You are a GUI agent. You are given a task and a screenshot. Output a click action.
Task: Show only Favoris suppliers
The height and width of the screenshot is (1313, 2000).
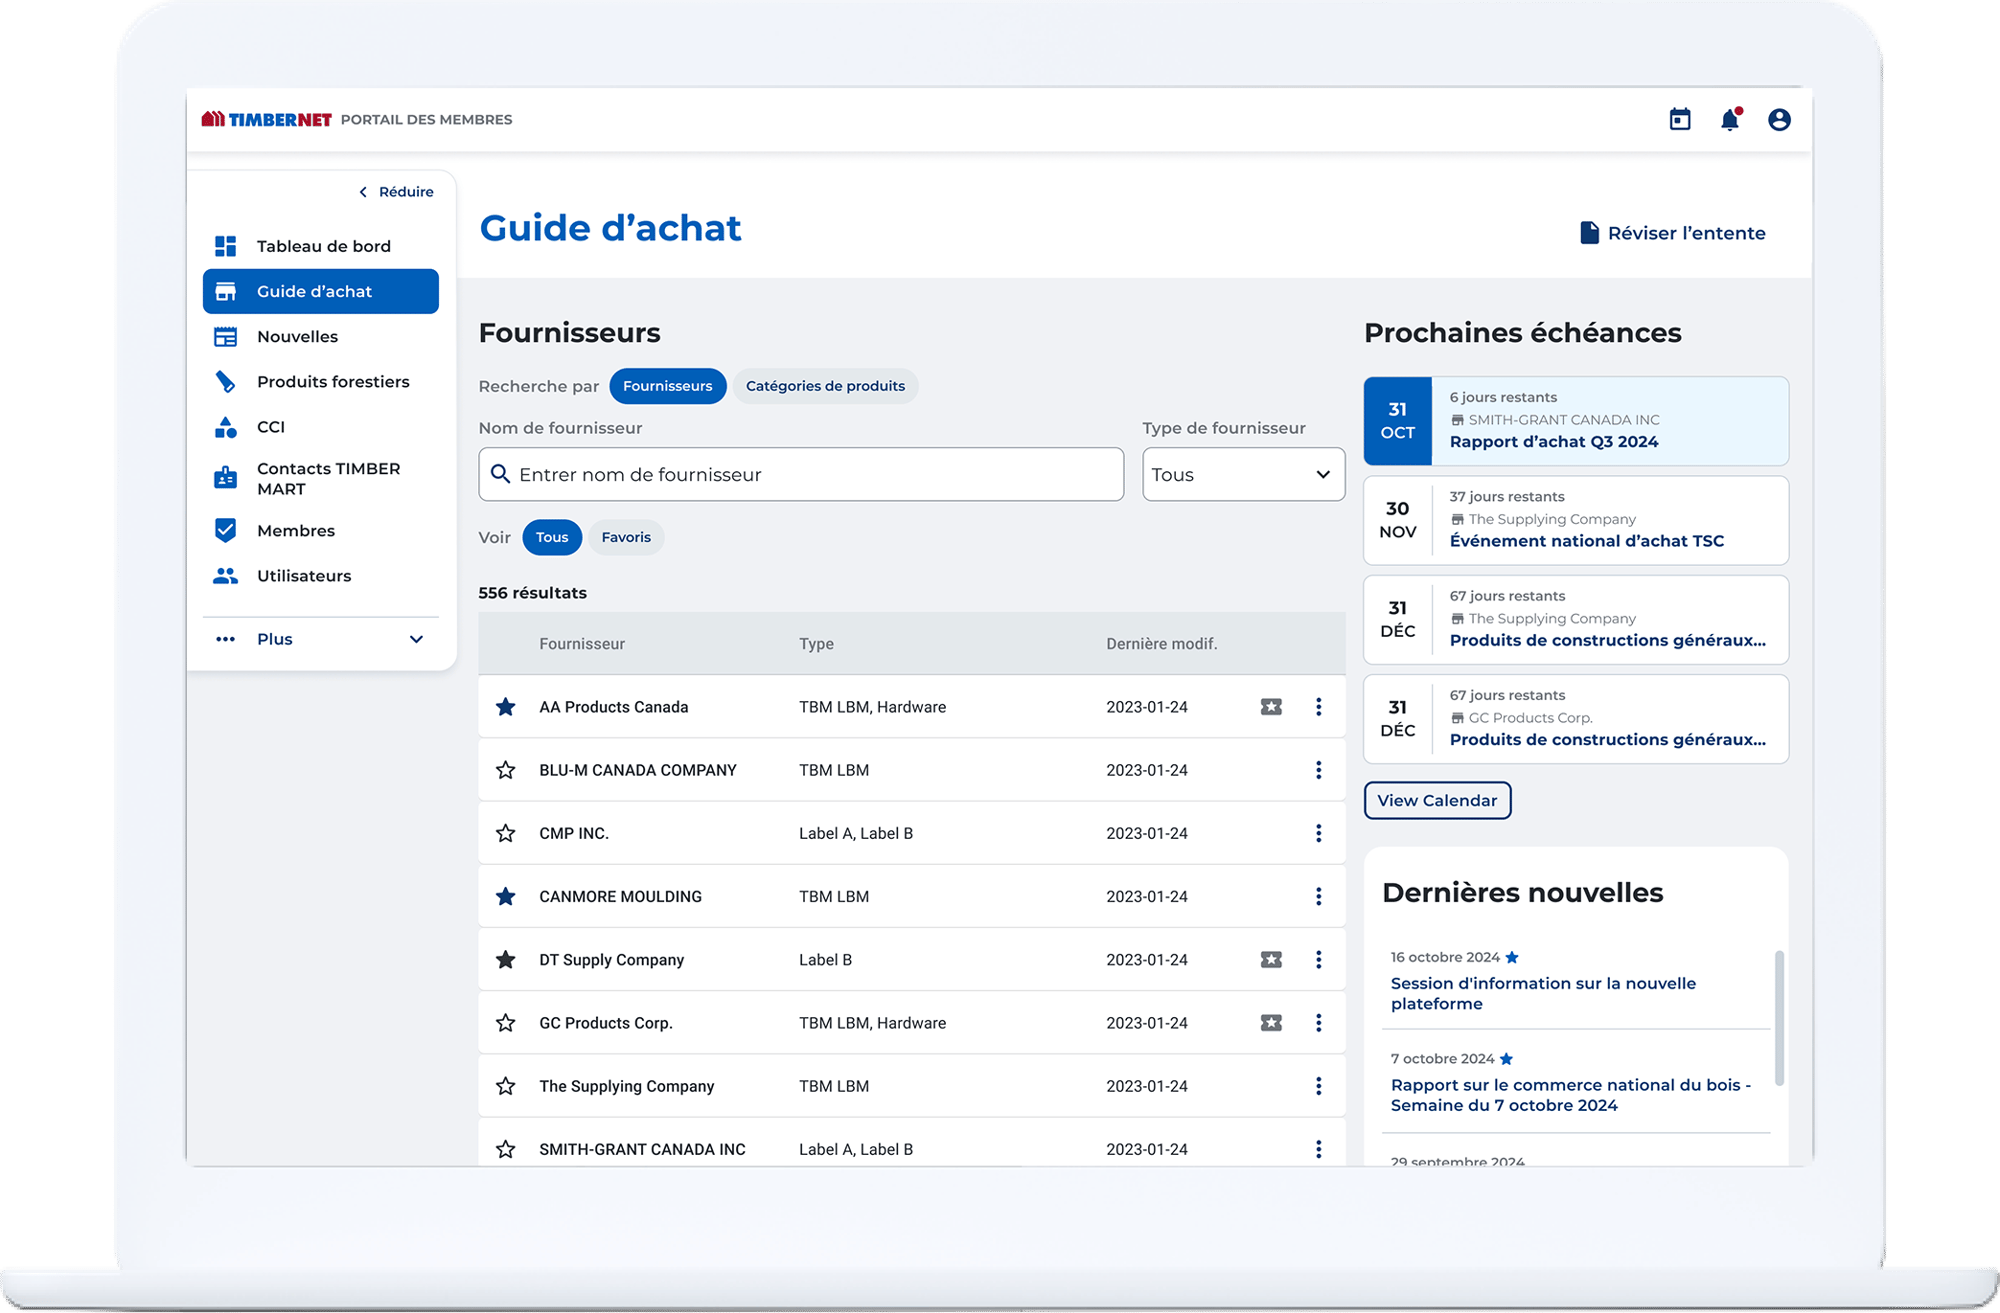(x=626, y=537)
